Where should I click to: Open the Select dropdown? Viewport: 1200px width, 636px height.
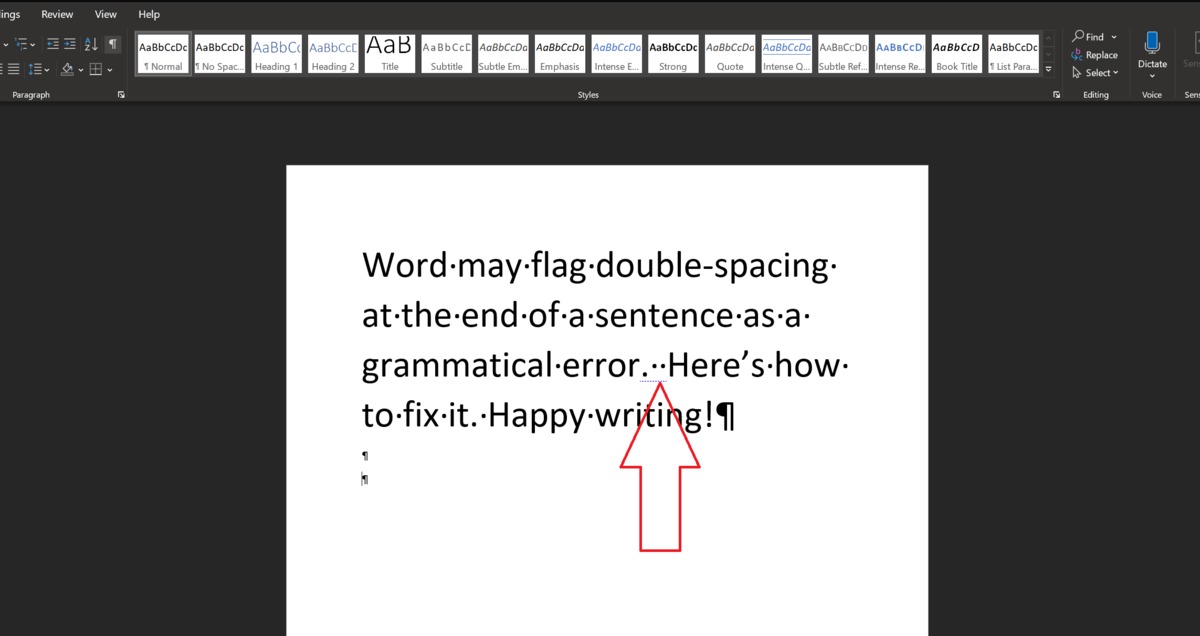click(1094, 72)
